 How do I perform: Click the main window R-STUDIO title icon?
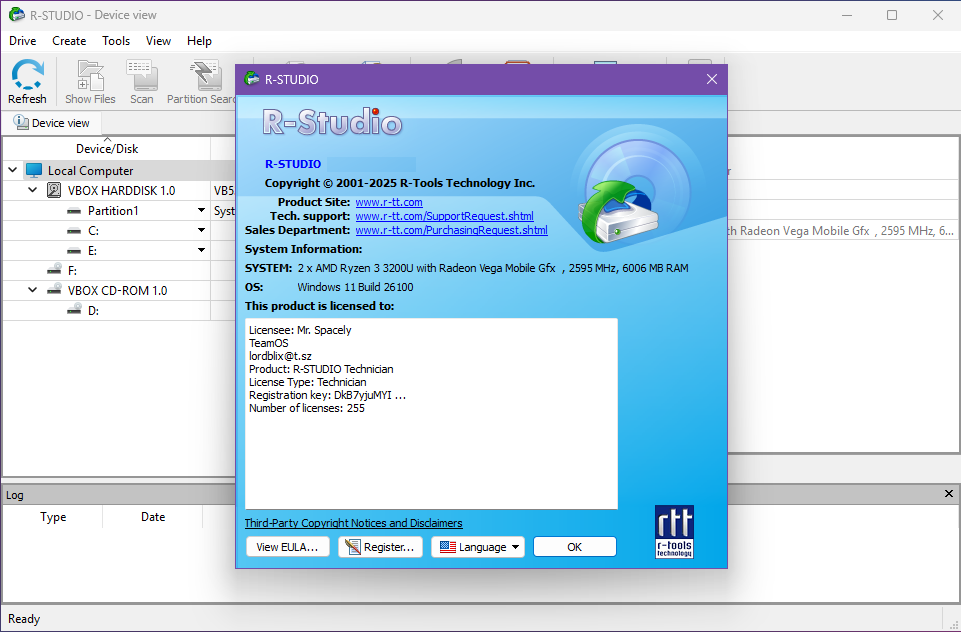(17, 15)
